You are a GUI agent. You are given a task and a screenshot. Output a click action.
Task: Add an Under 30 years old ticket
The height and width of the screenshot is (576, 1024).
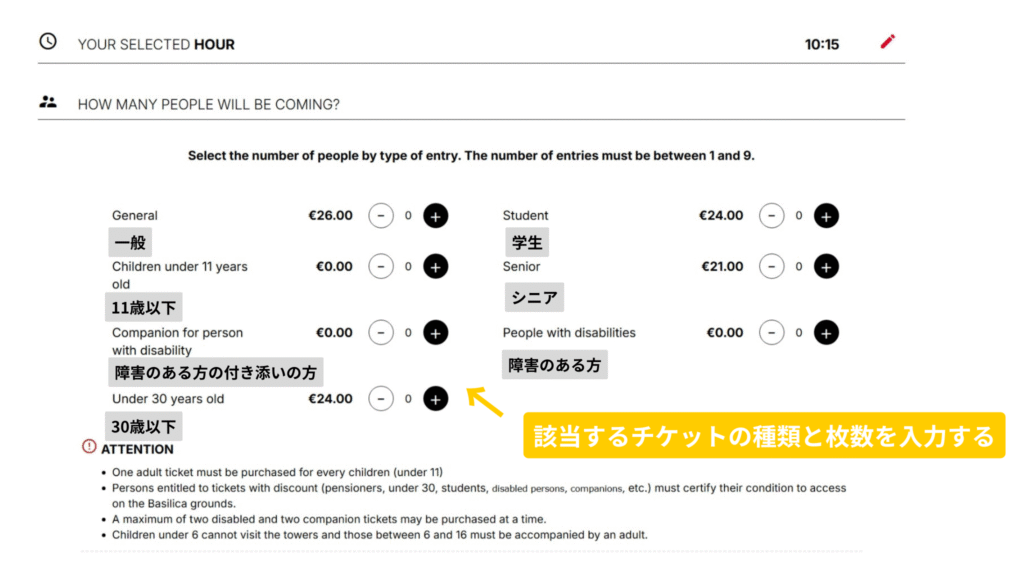pyautogui.click(x=436, y=398)
